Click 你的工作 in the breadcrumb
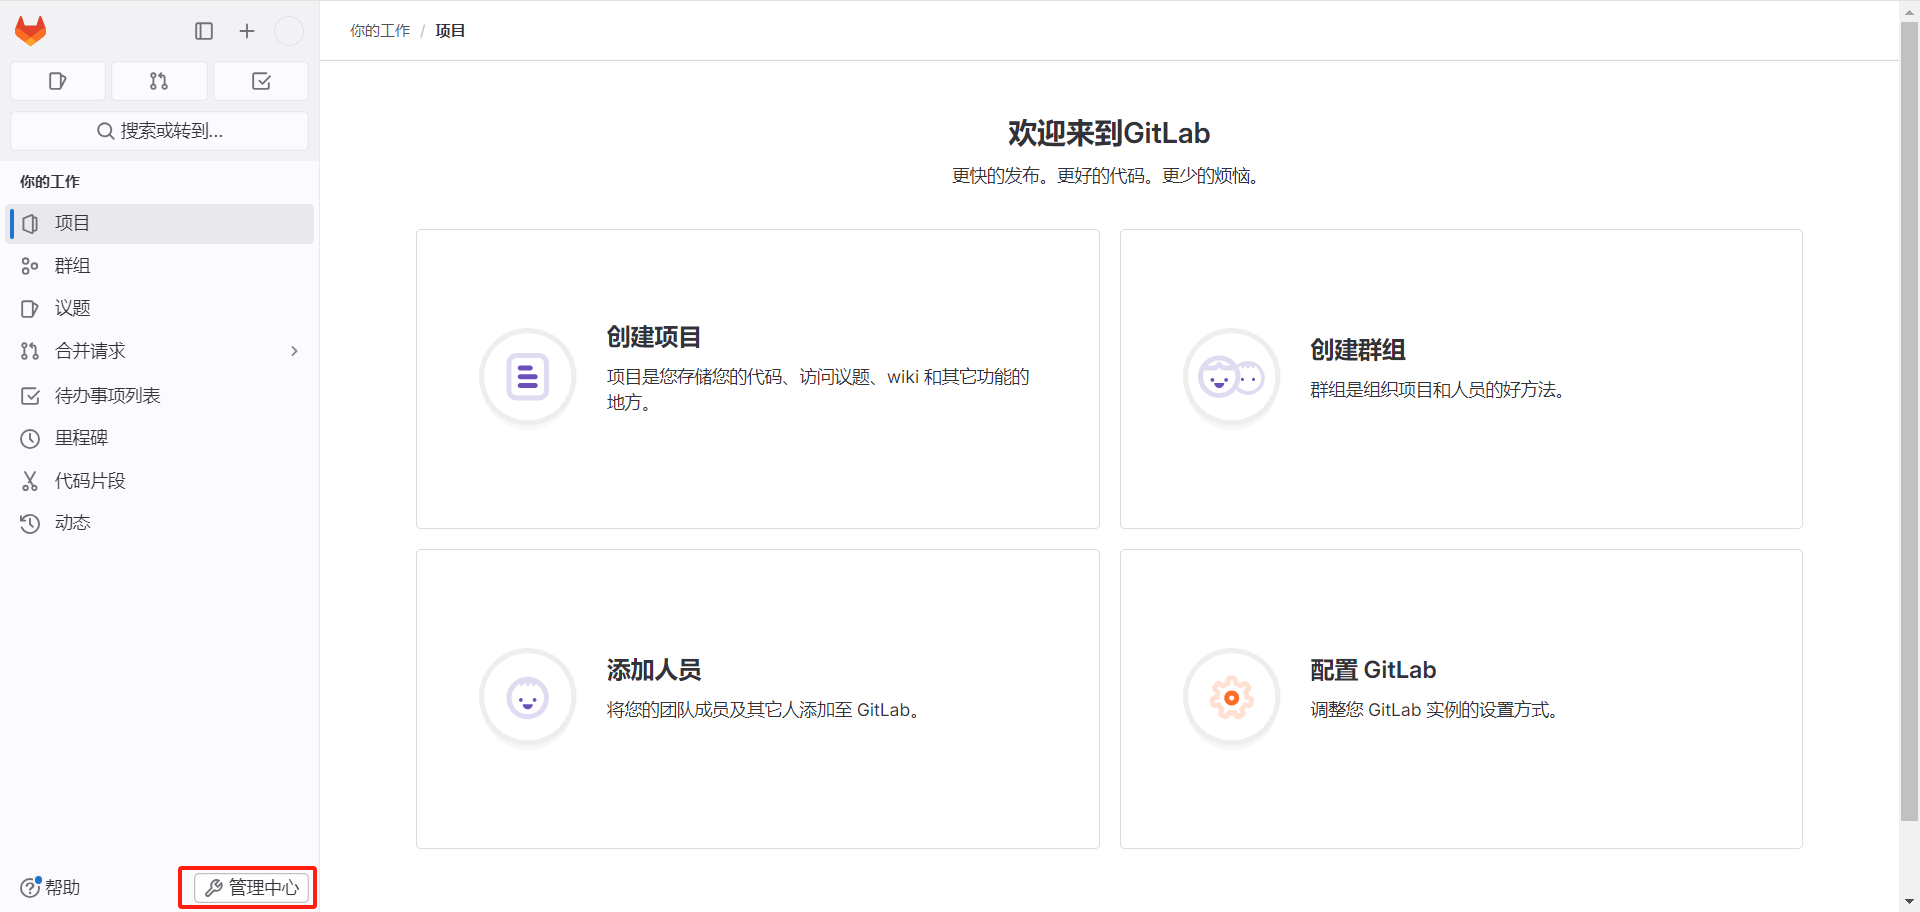This screenshot has width=1920, height=912. tap(380, 31)
